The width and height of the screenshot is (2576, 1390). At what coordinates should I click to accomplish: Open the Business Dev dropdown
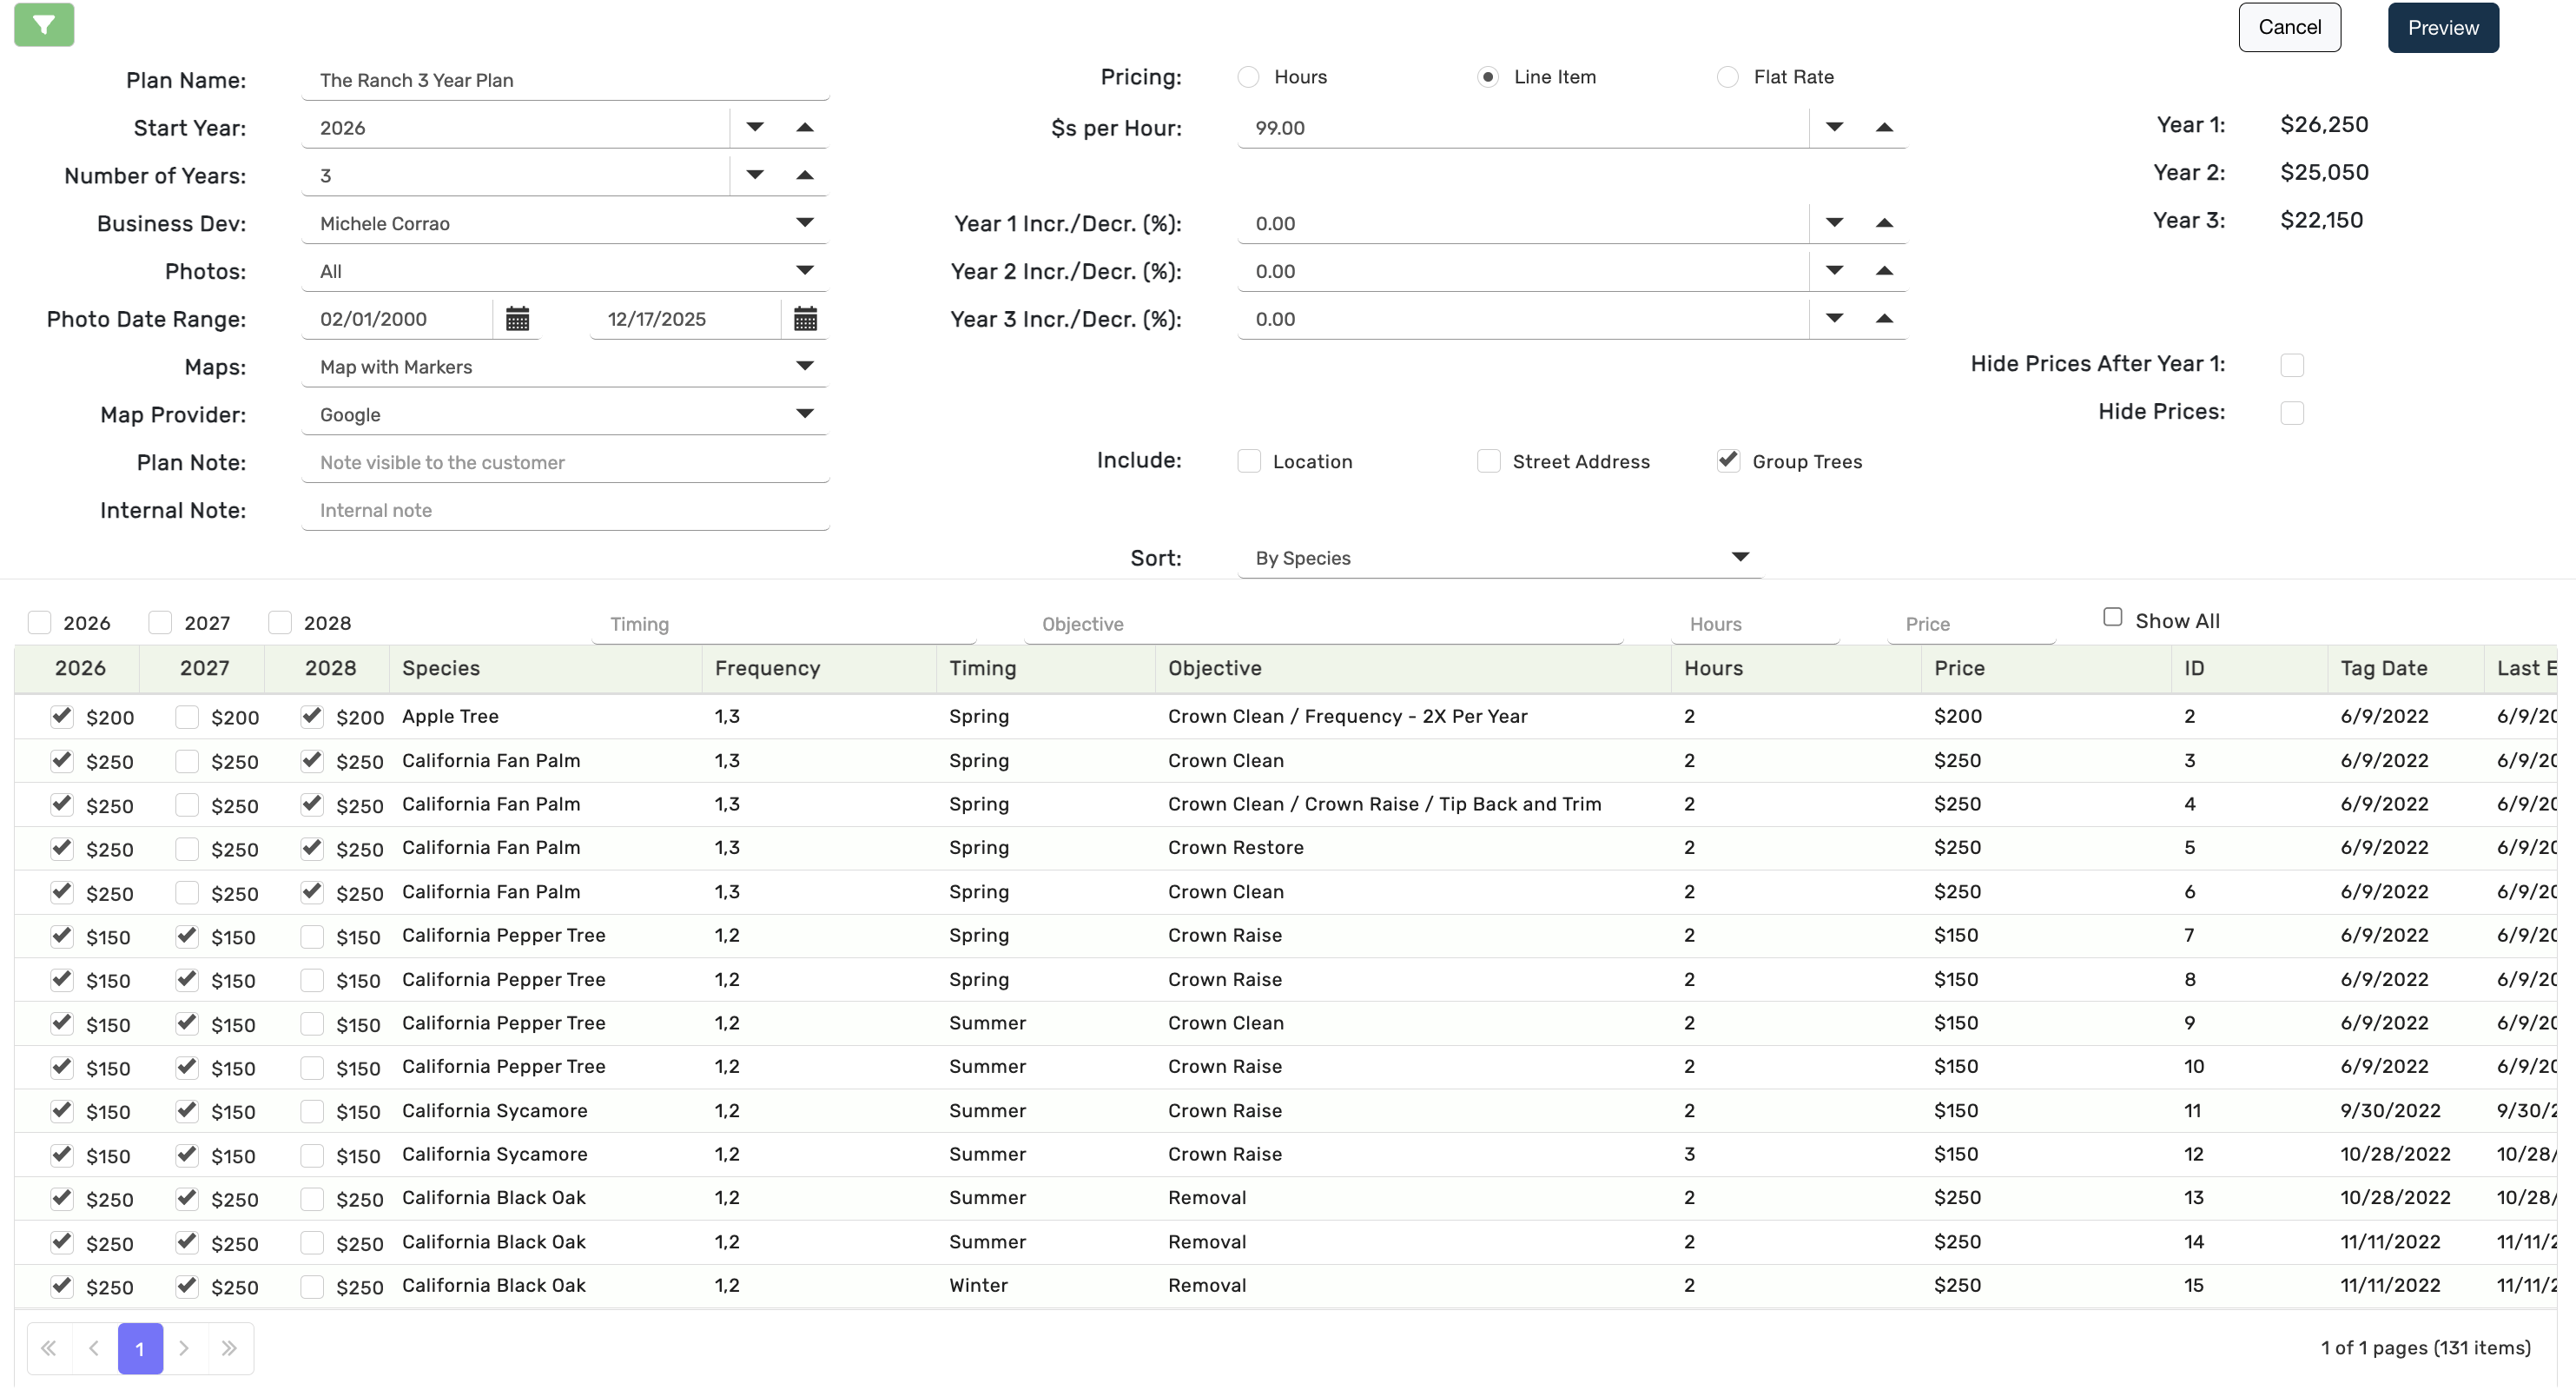[805, 223]
